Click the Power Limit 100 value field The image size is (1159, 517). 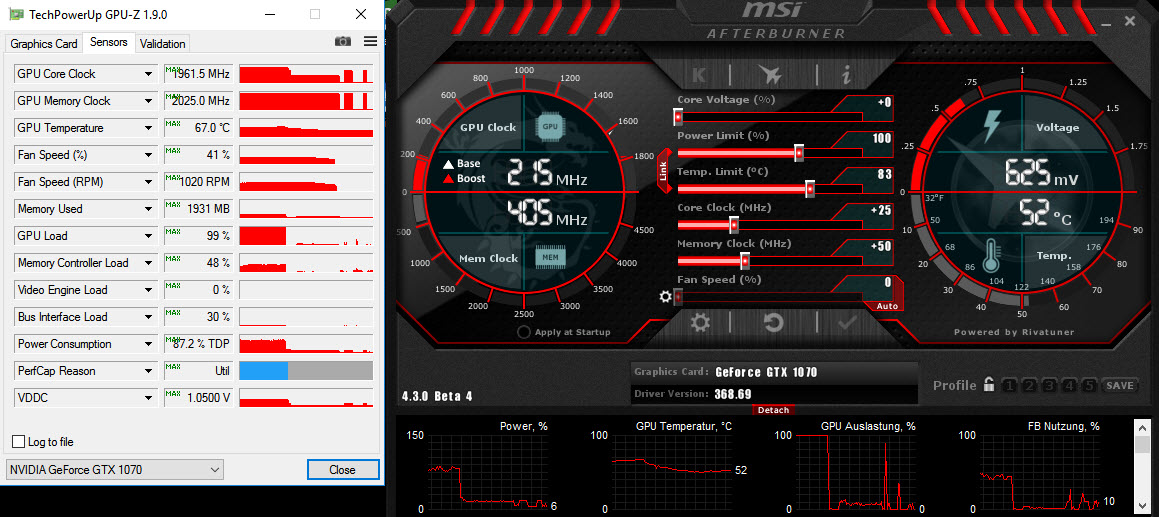click(871, 139)
